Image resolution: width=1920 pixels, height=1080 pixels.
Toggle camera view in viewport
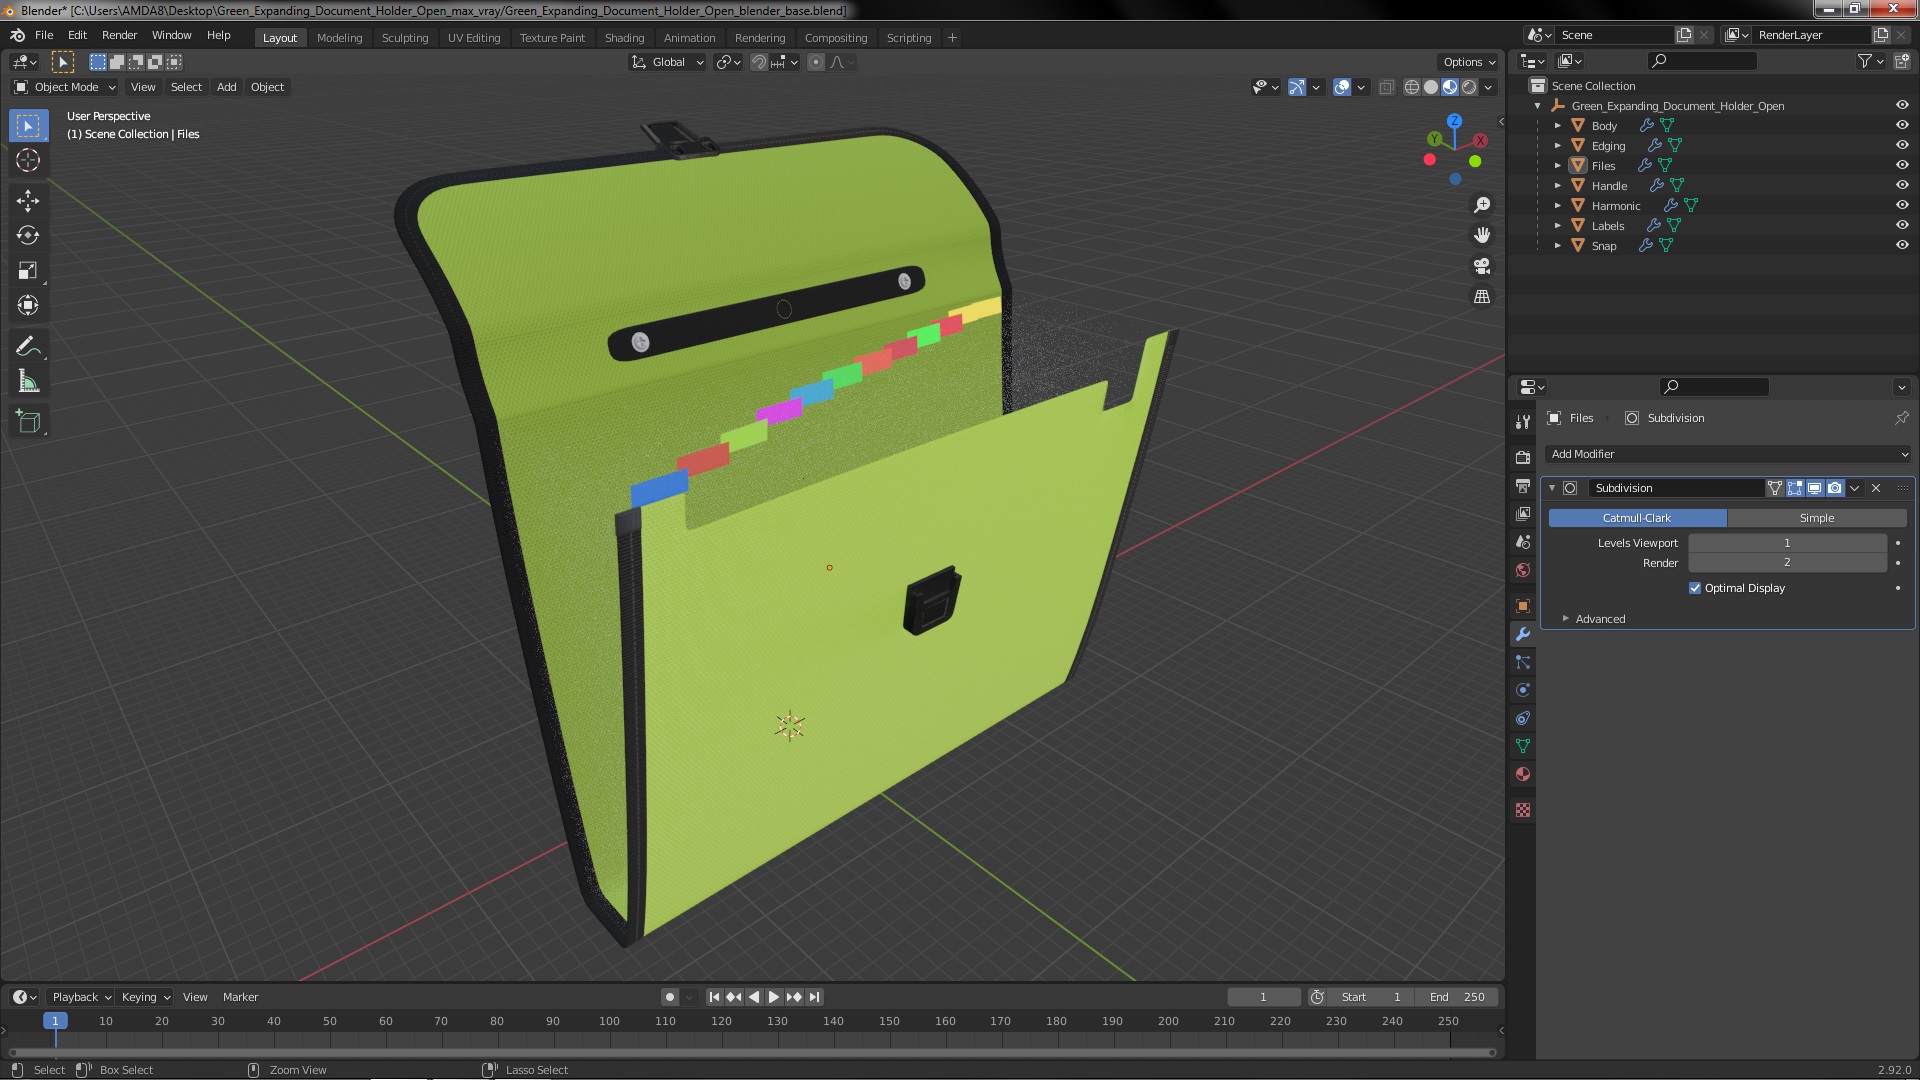tap(1482, 266)
